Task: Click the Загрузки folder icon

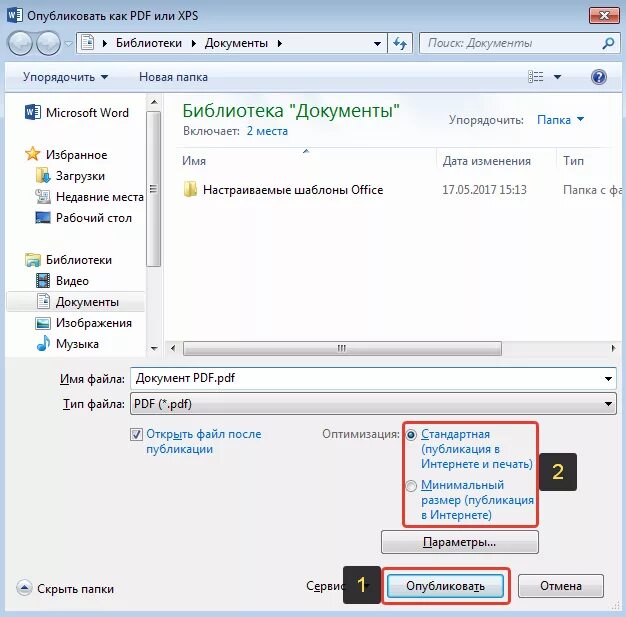Action: (x=43, y=175)
